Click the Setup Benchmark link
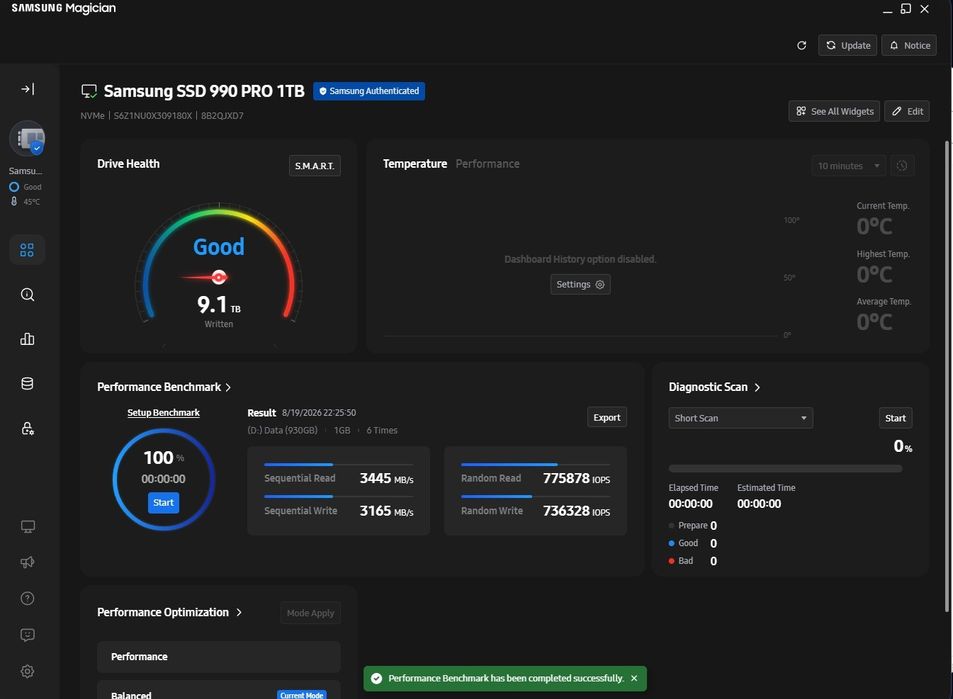Screen dimensions: 953x699 (x=163, y=413)
